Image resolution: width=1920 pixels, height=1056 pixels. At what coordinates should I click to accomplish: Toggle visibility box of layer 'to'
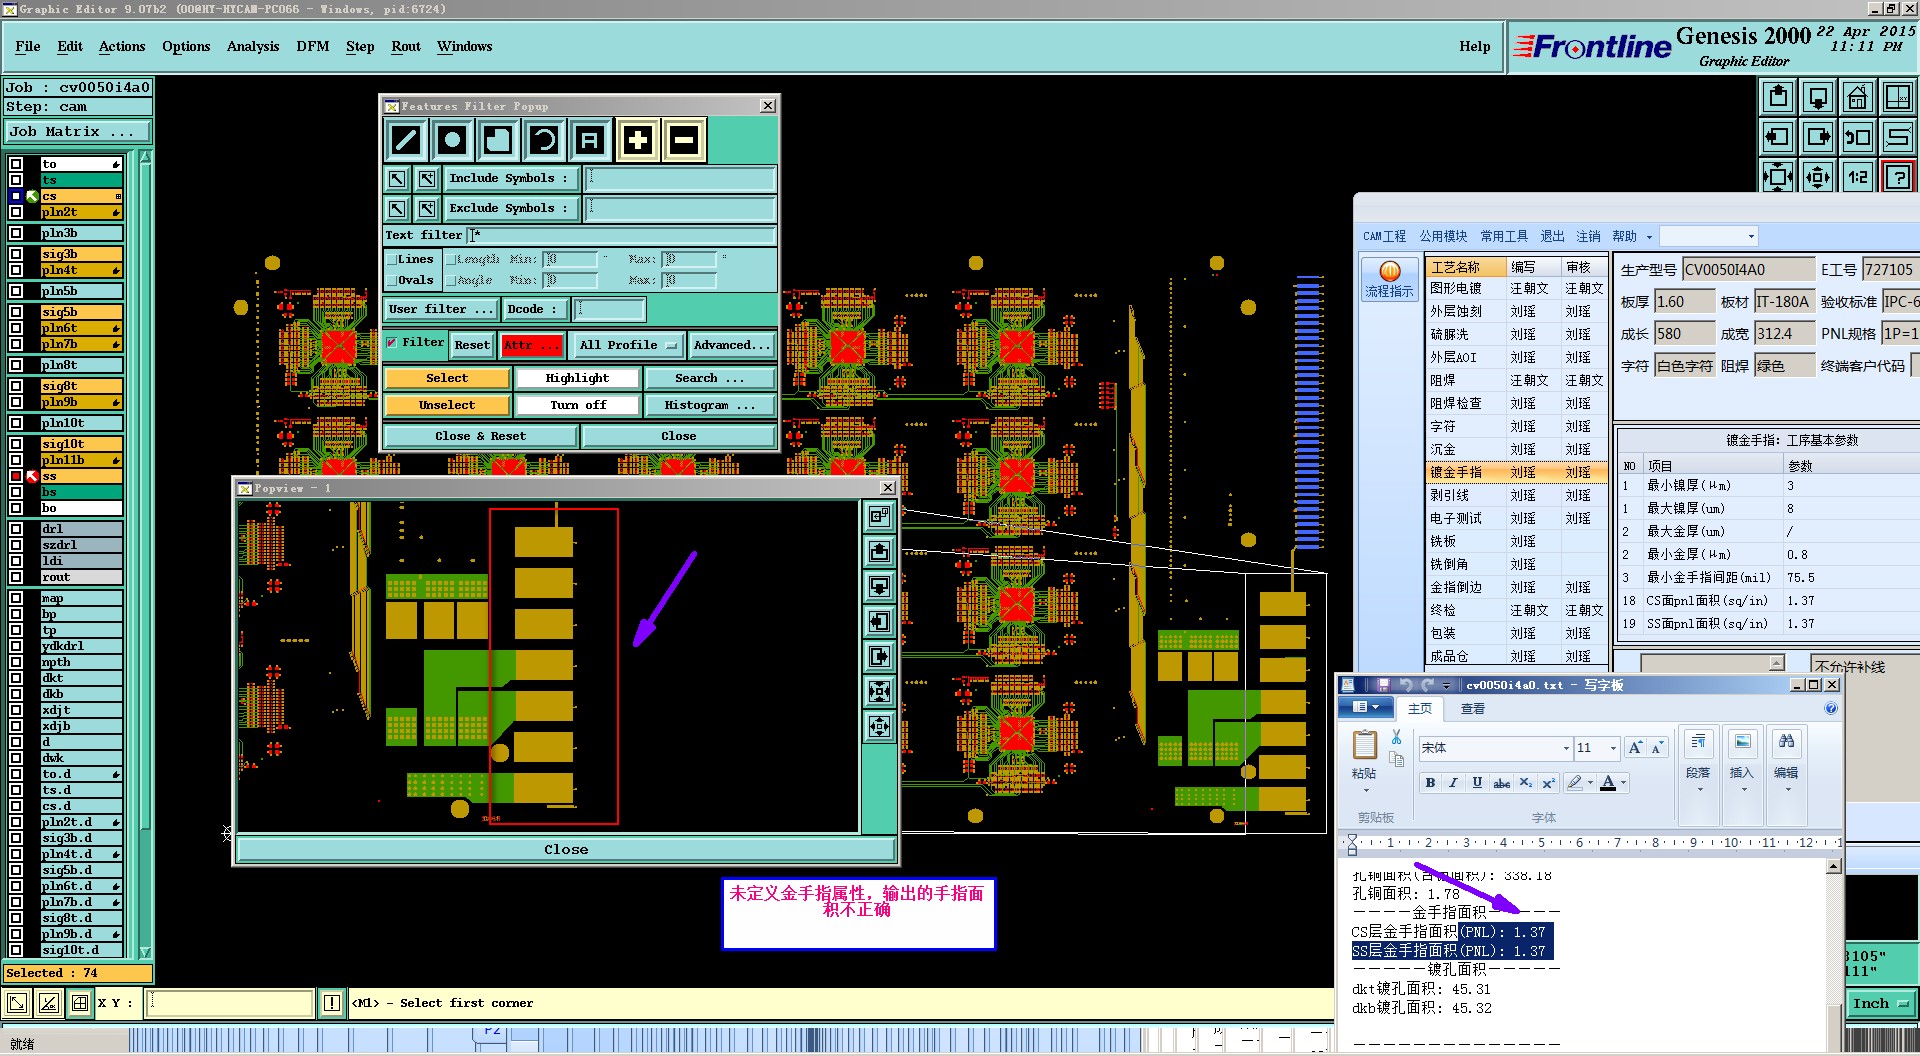tap(16, 164)
